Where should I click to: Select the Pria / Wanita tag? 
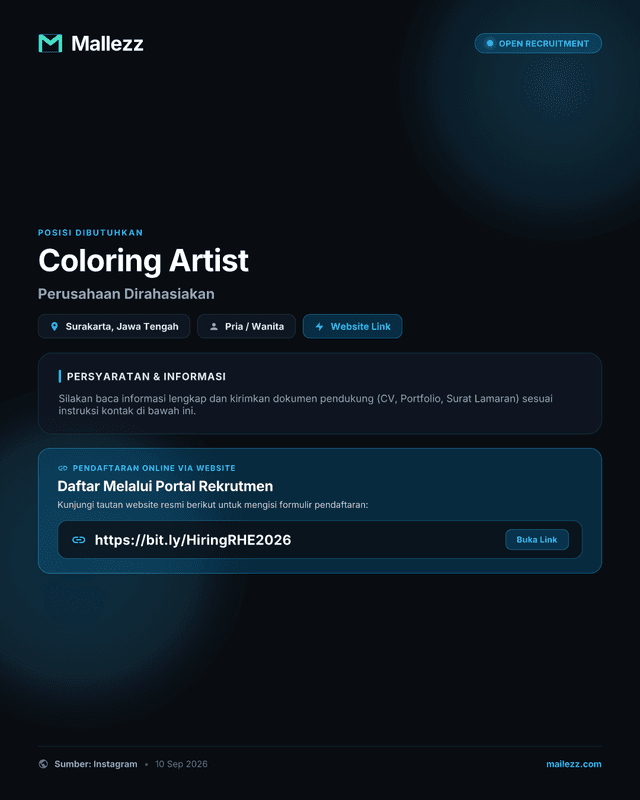[247, 327]
